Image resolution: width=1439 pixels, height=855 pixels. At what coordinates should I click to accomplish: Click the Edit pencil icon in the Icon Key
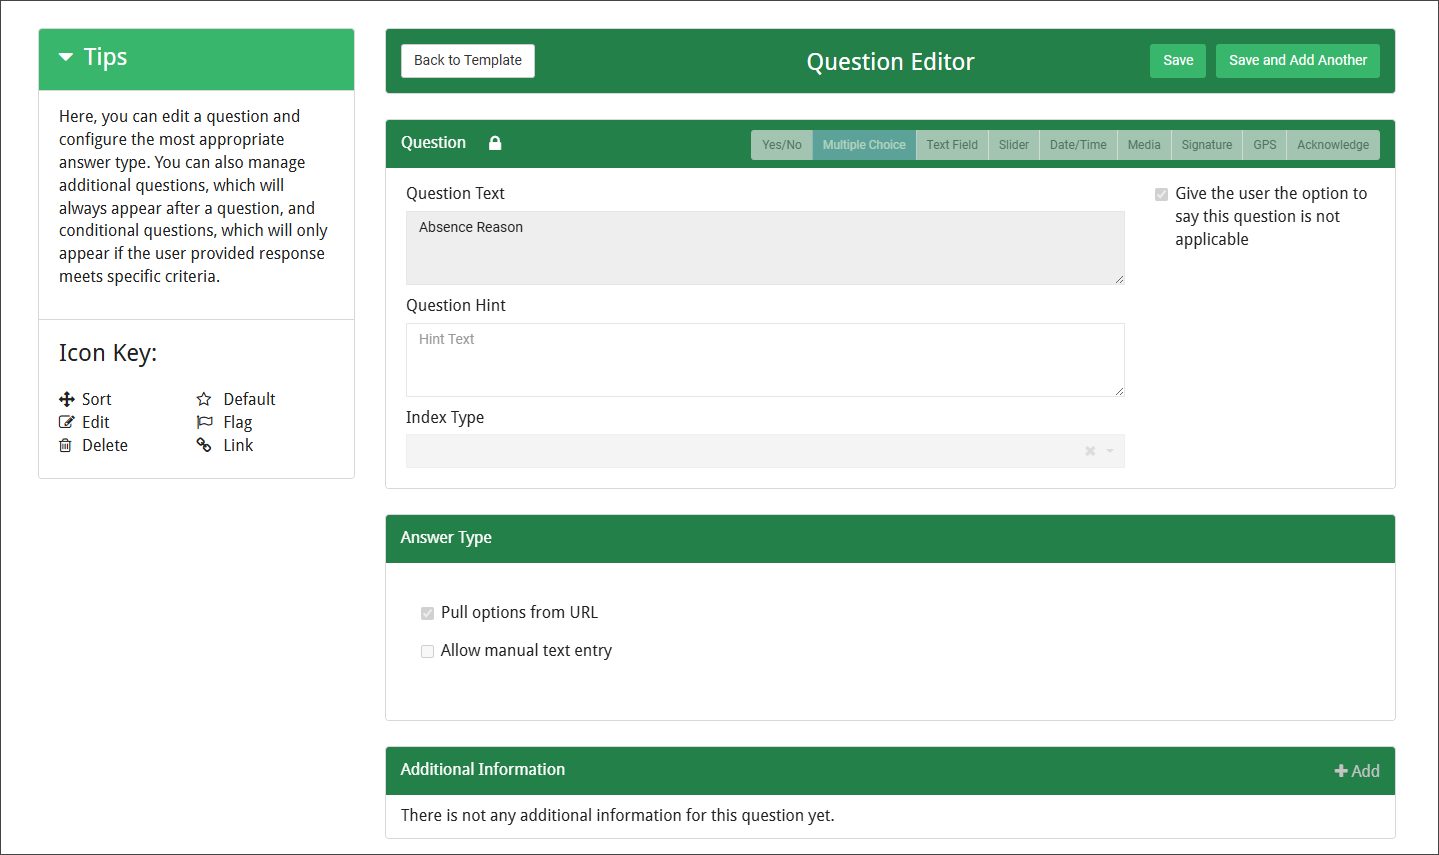(66, 422)
